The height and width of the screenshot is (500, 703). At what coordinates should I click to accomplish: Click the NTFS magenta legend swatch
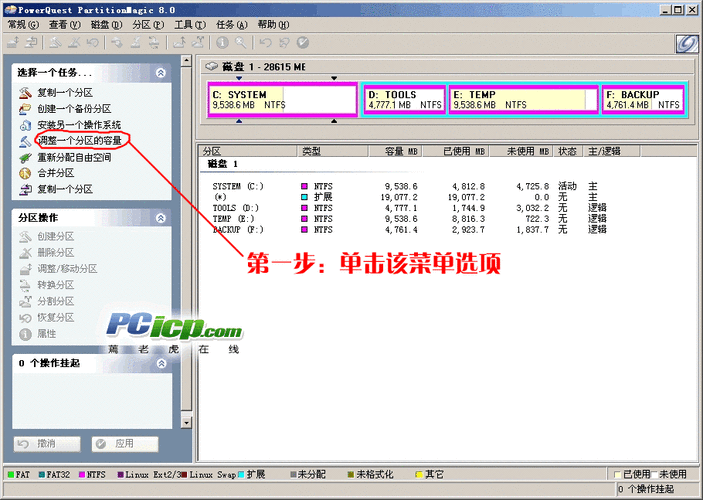pos(82,474)
